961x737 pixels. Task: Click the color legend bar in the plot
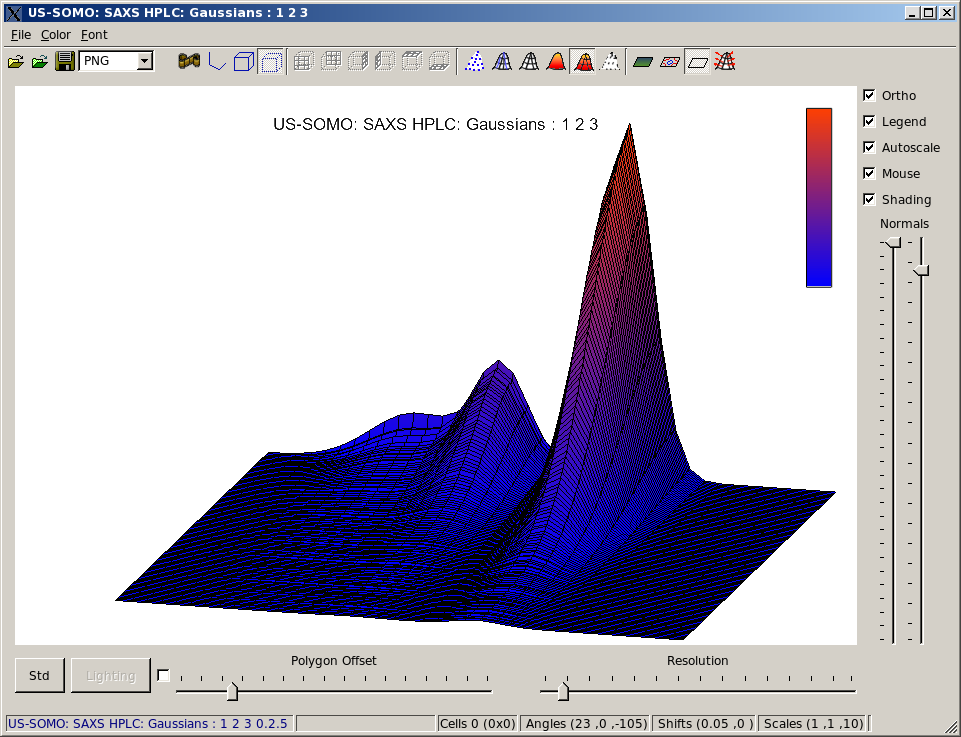click(x=819, y=197)
